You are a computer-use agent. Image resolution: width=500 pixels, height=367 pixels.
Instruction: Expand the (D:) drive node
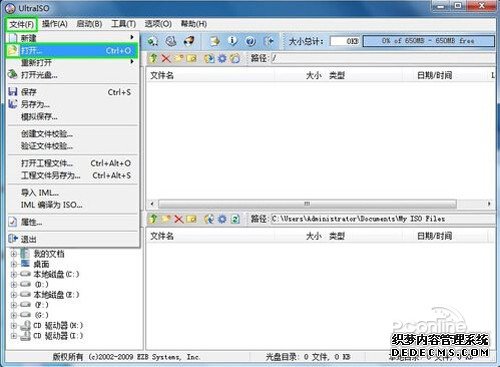[x=14, y=285]
